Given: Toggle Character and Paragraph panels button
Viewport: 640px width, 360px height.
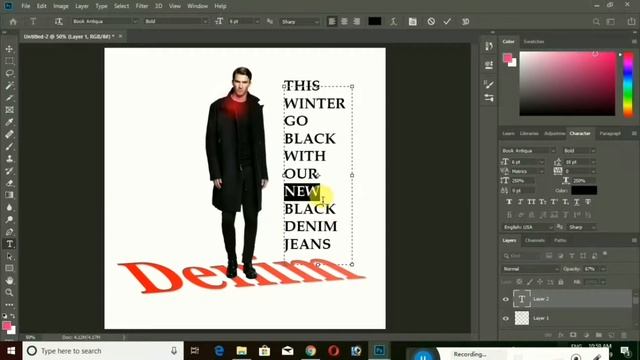Looking at the screenshot, I should (x=413, y=22).
